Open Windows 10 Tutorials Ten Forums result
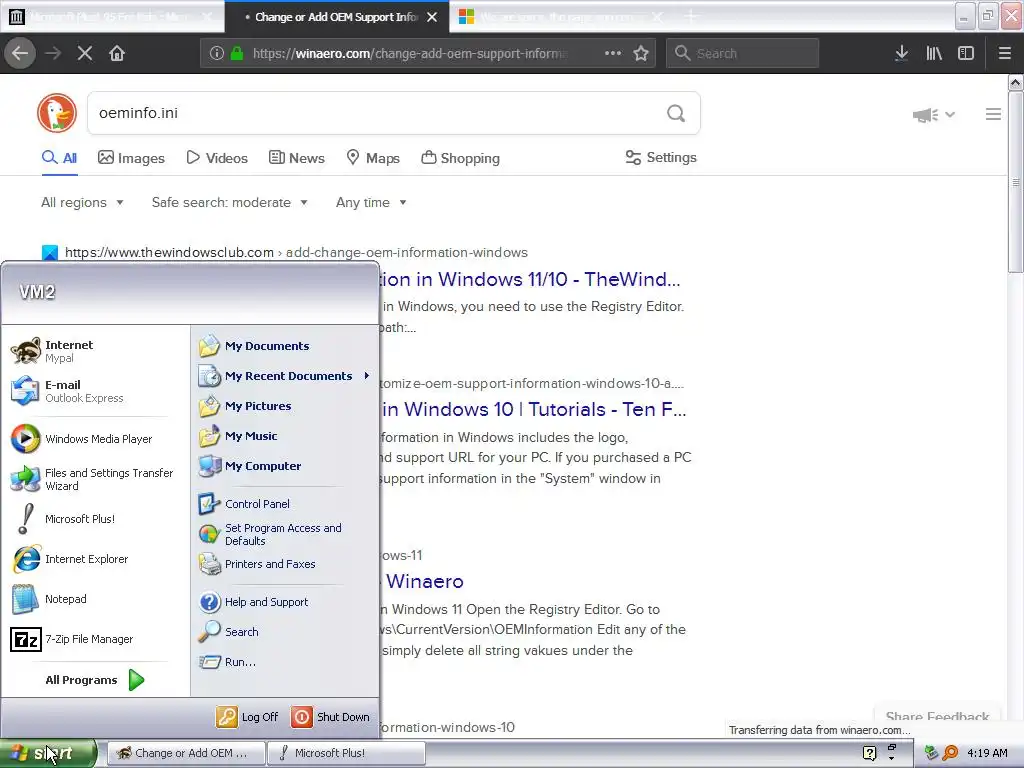This screenshot has width=1024, height=768. click(534, 409)
